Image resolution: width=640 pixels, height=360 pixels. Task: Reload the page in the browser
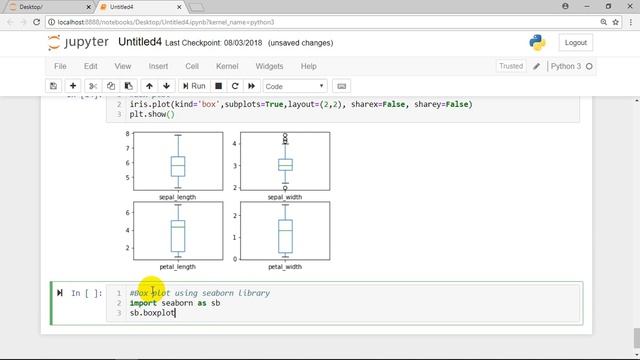[x=36, y=22]
